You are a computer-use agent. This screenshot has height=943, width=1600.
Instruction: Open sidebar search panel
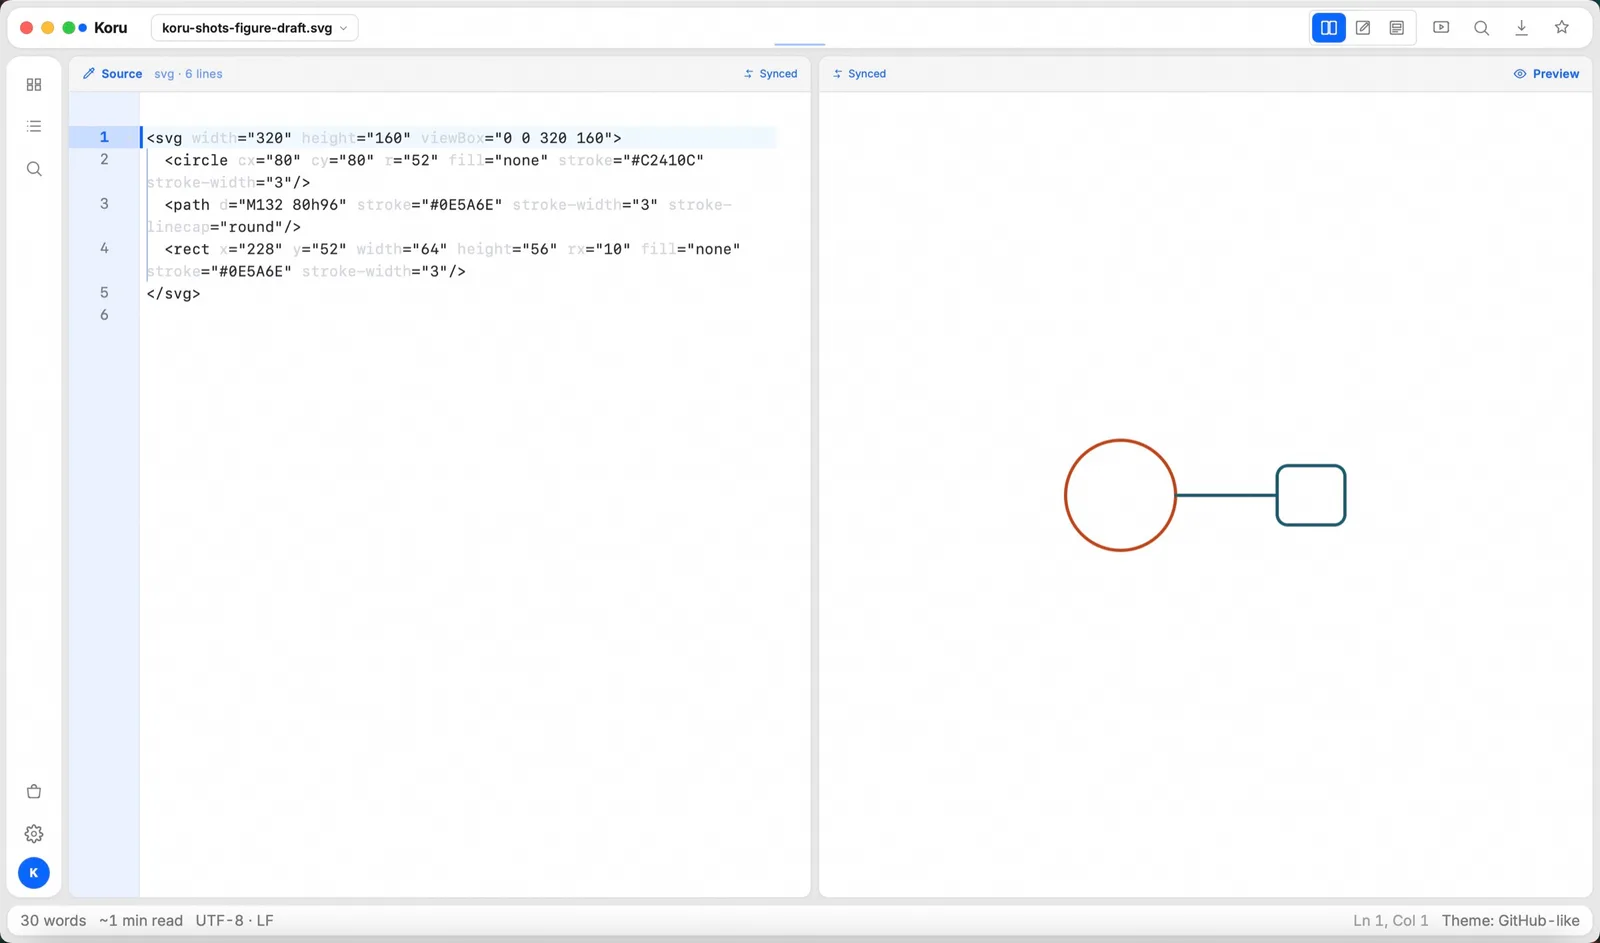coord(34,169)
